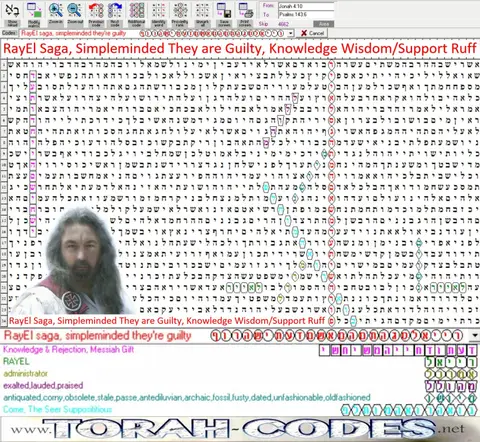Select 'Come, The Seer Supposititious' legend entry

point(57,409)
